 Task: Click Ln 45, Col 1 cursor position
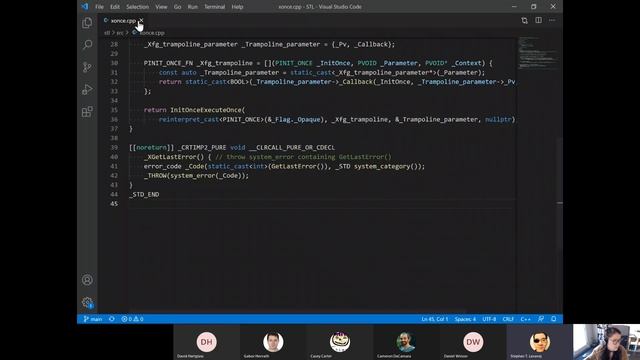point(435,319)
